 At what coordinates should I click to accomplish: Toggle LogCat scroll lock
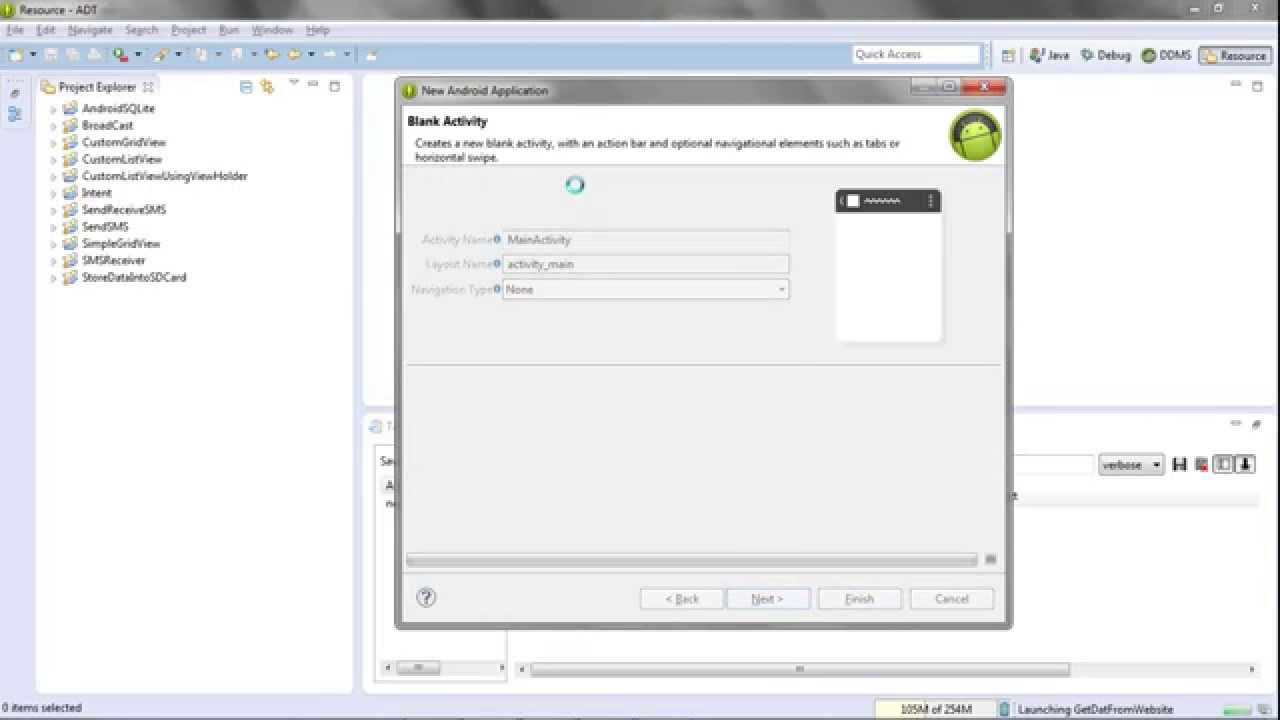pyautogui.click(x=1245, y=464)
